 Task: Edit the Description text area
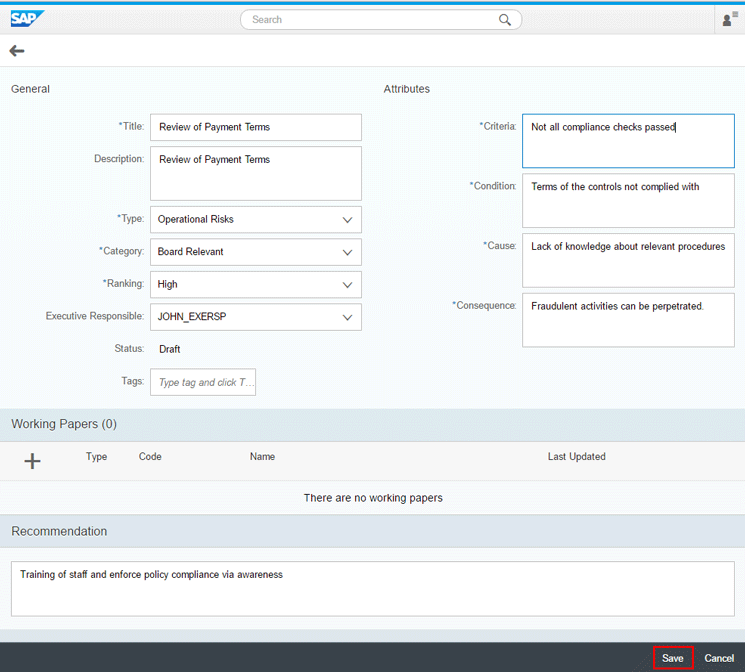tap(256, 173)
